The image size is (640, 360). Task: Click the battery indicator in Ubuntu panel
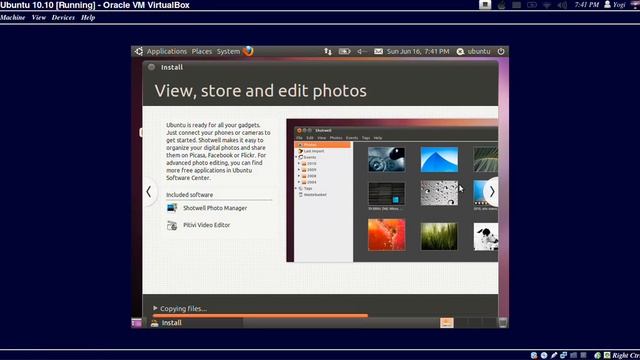(x=344, y=51)
